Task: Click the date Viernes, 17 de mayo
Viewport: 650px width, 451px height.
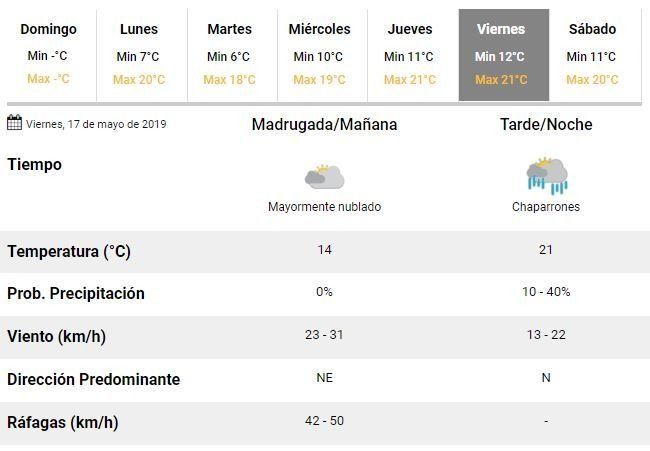Action: point(96,125)
